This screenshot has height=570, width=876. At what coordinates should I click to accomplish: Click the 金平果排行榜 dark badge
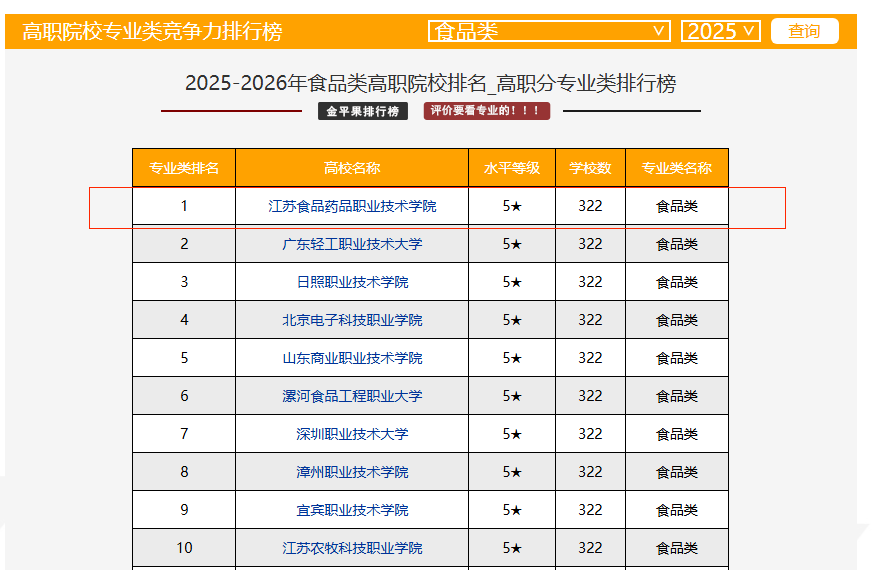point(362,111)
